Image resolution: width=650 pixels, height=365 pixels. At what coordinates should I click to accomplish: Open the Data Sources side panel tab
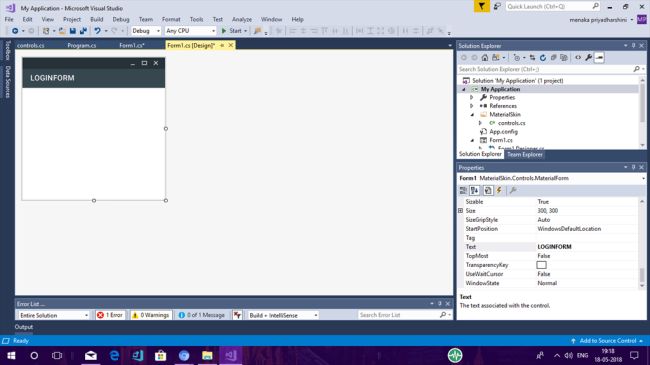tap(7, 82)
